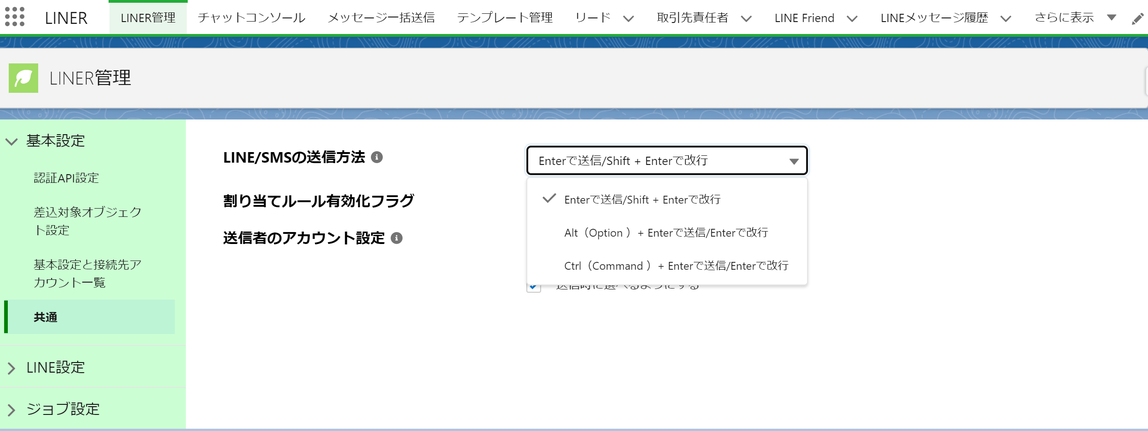Select Enterで送信/Shift + Enterで改行 option

coord(667,199)
